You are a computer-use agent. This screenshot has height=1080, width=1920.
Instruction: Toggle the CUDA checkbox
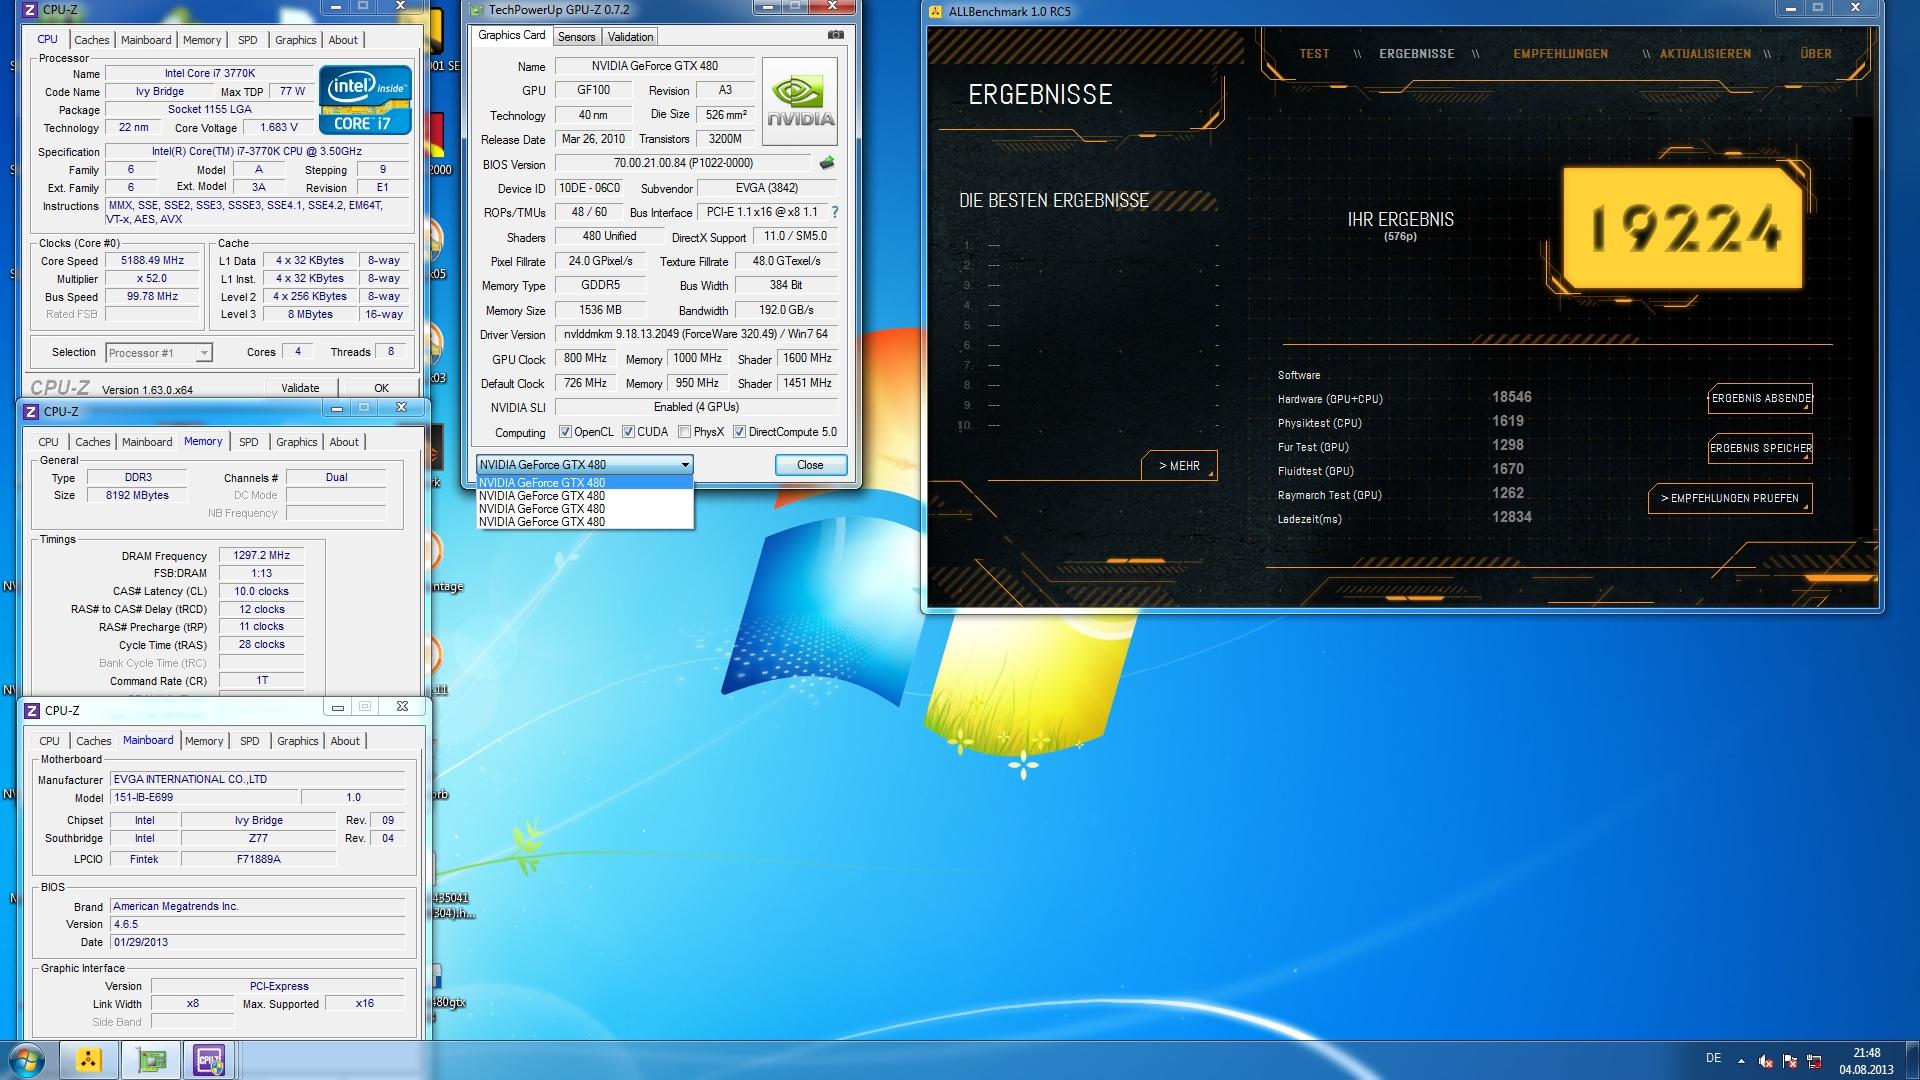click(628, 432)
